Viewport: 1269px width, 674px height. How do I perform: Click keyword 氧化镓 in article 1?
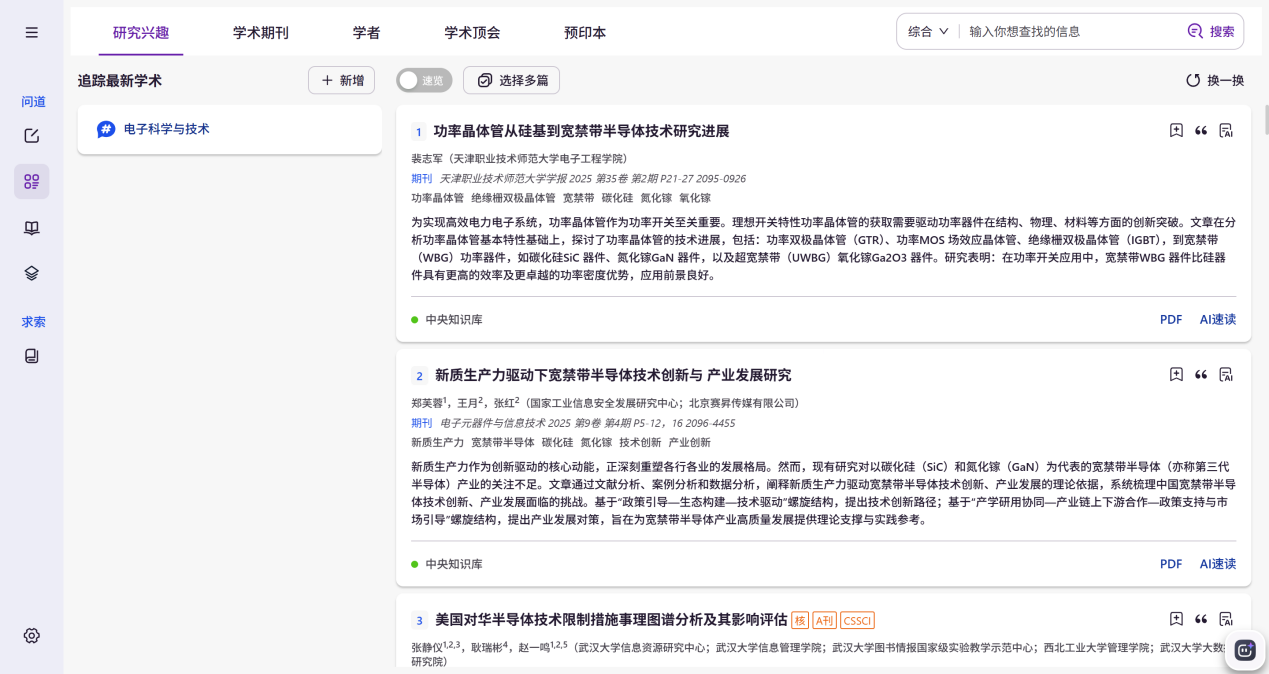click(x=695, y=198)
